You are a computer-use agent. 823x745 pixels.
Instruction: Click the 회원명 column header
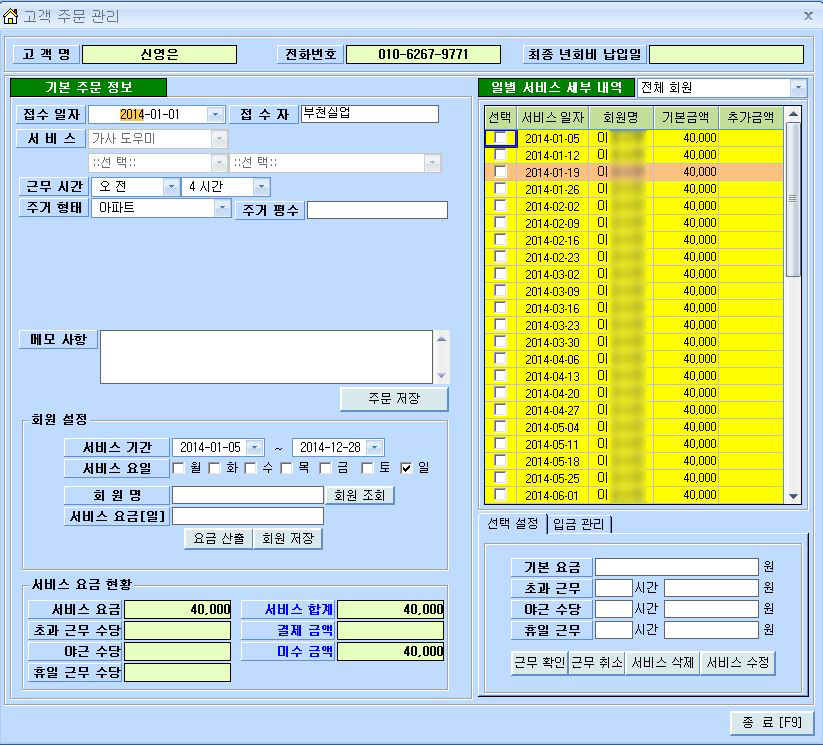tap(621, 118)
